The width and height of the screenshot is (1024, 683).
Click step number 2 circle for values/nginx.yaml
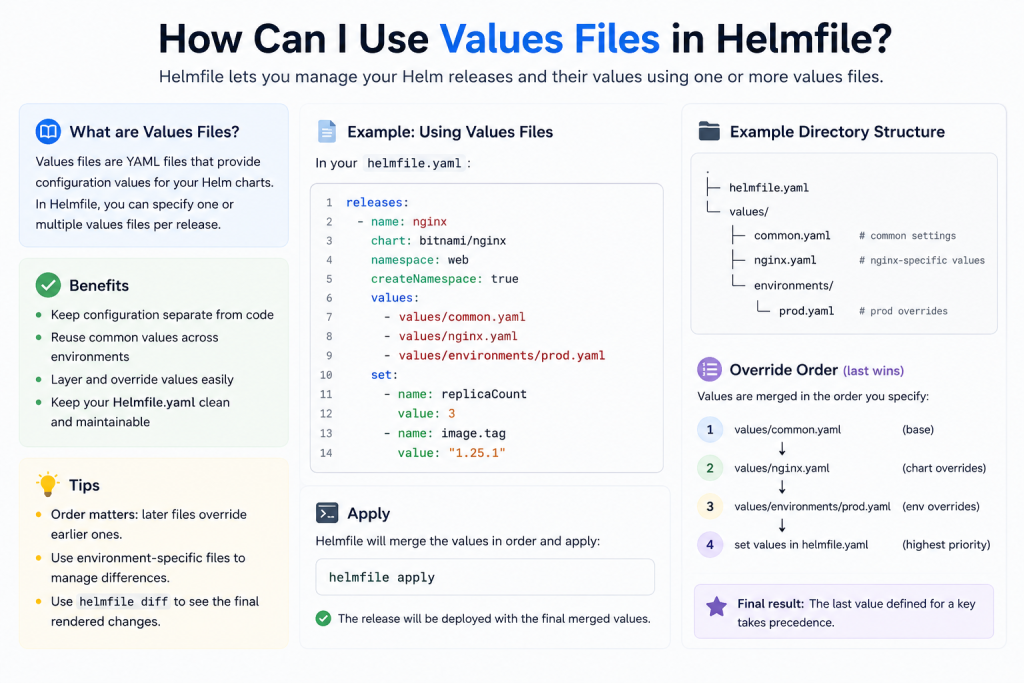click(710, 468)
